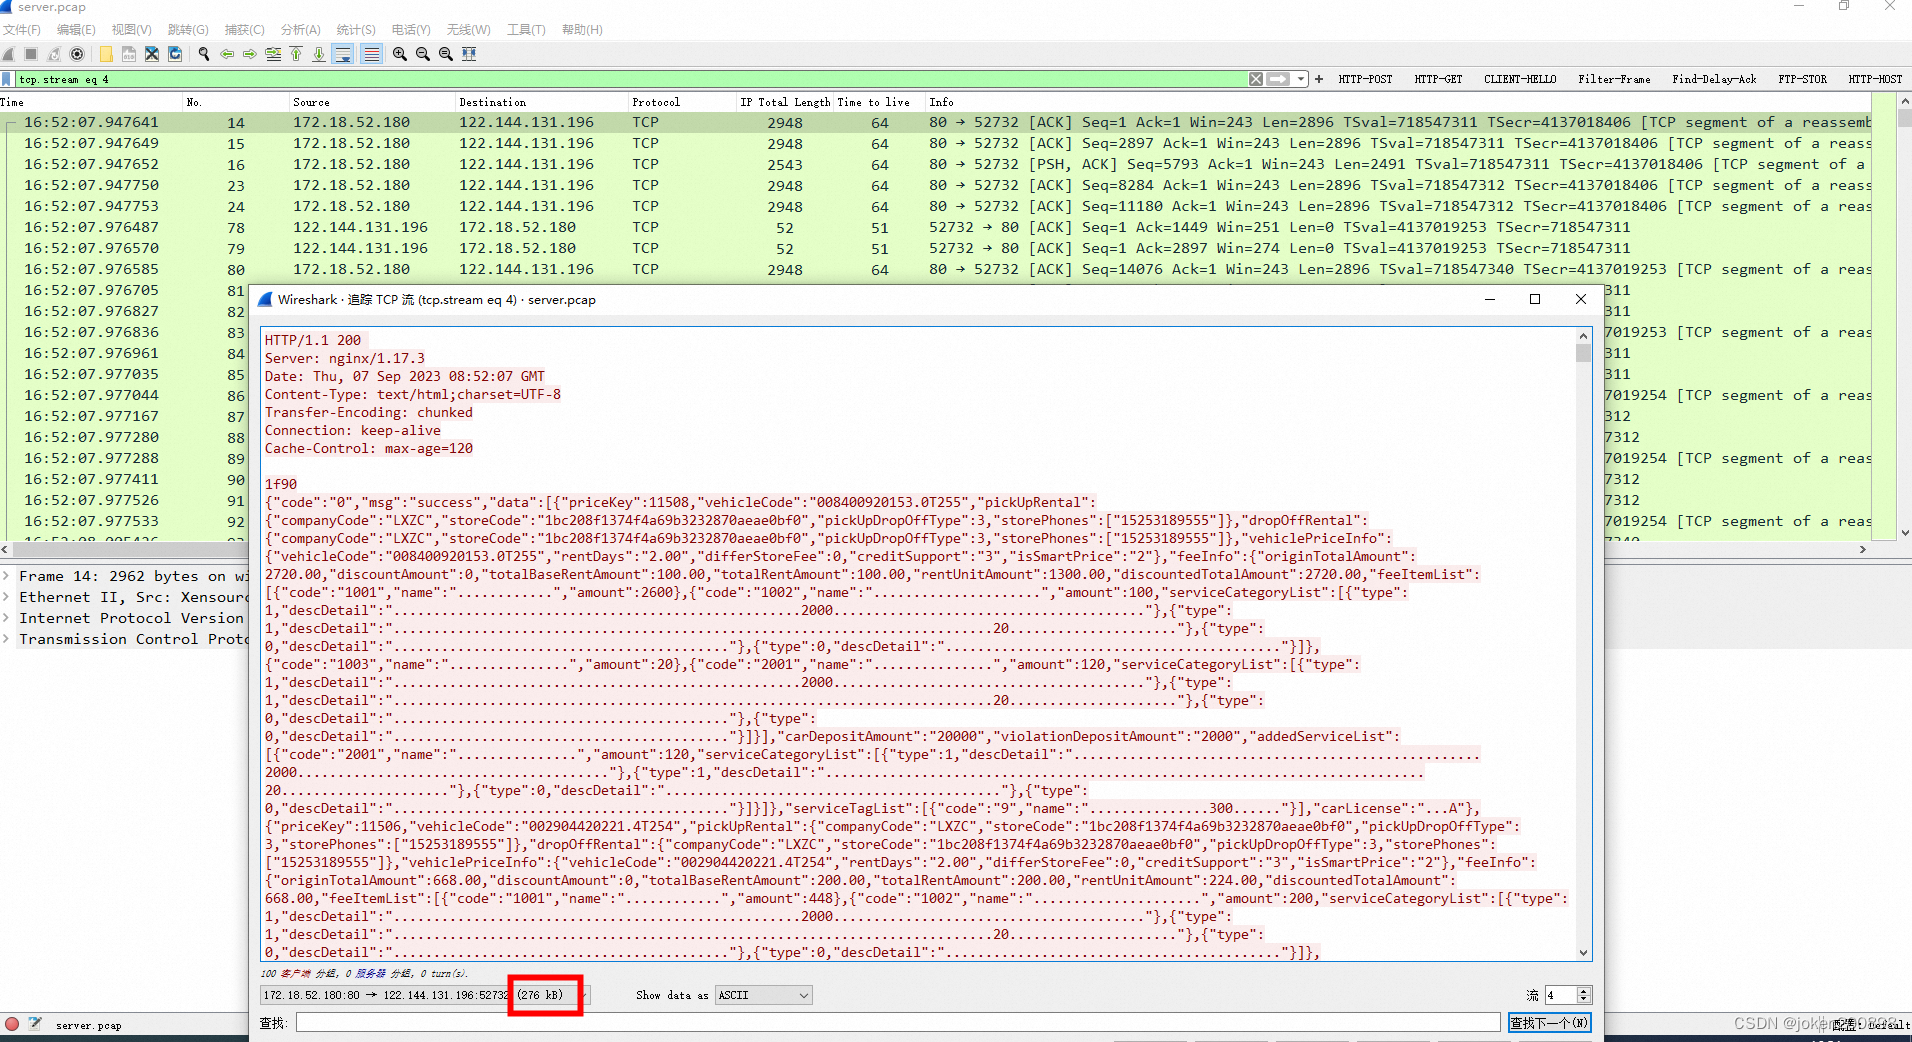This screenshot has height=1042, width=1912.
Task: Apply the Filter-Frame filter button
Action: (x=1614, y=79)
